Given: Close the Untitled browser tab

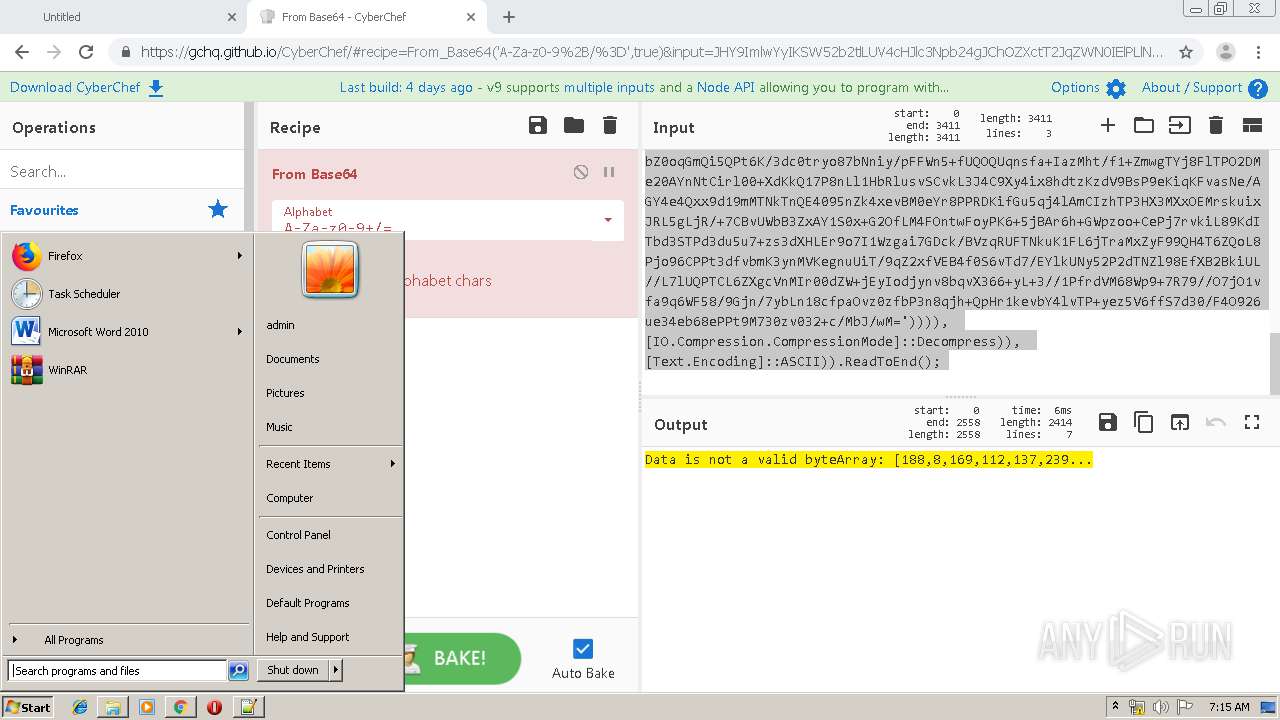Looking at the screenshot, I should [x=232, y=17].
